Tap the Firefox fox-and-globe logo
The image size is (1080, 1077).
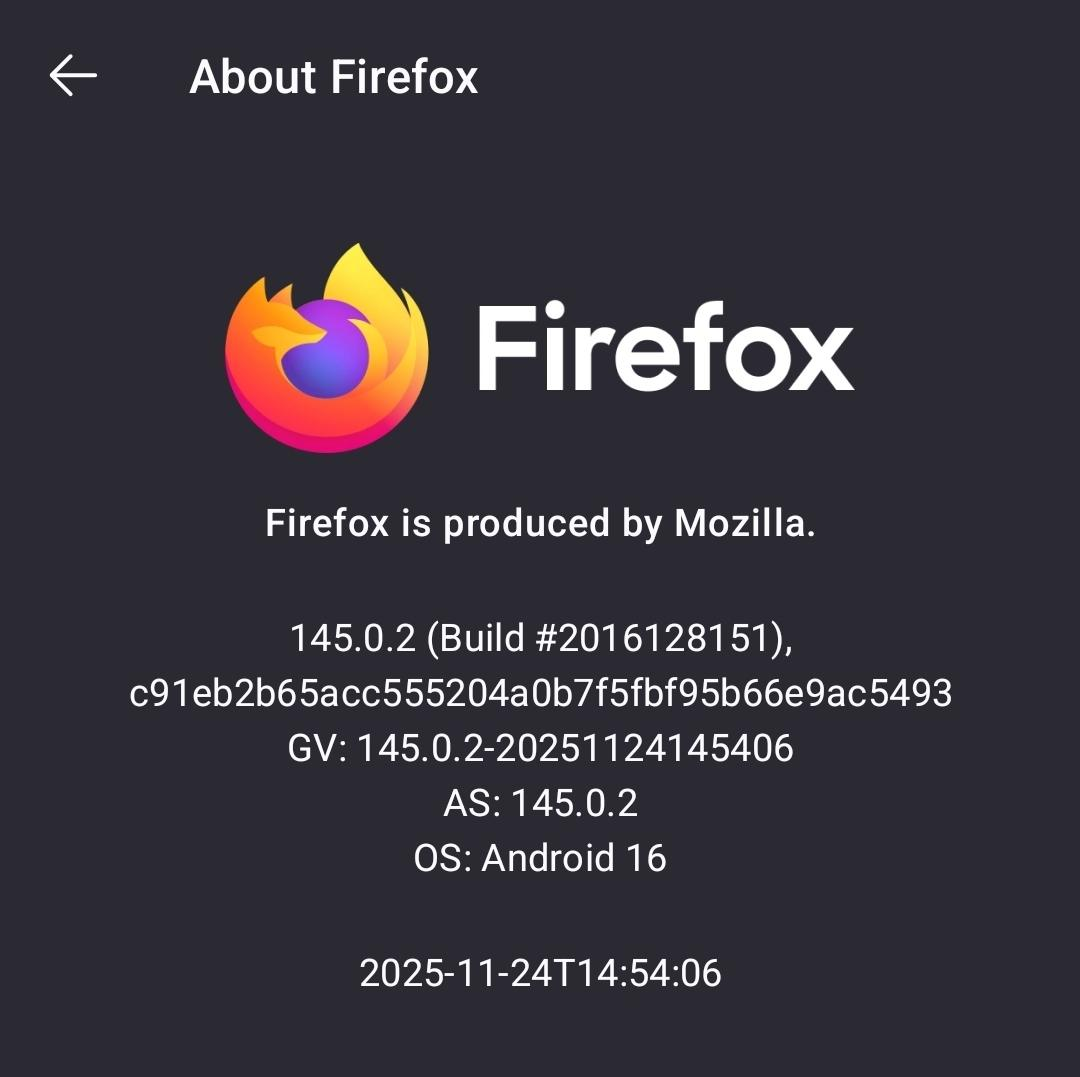[326, 348]
